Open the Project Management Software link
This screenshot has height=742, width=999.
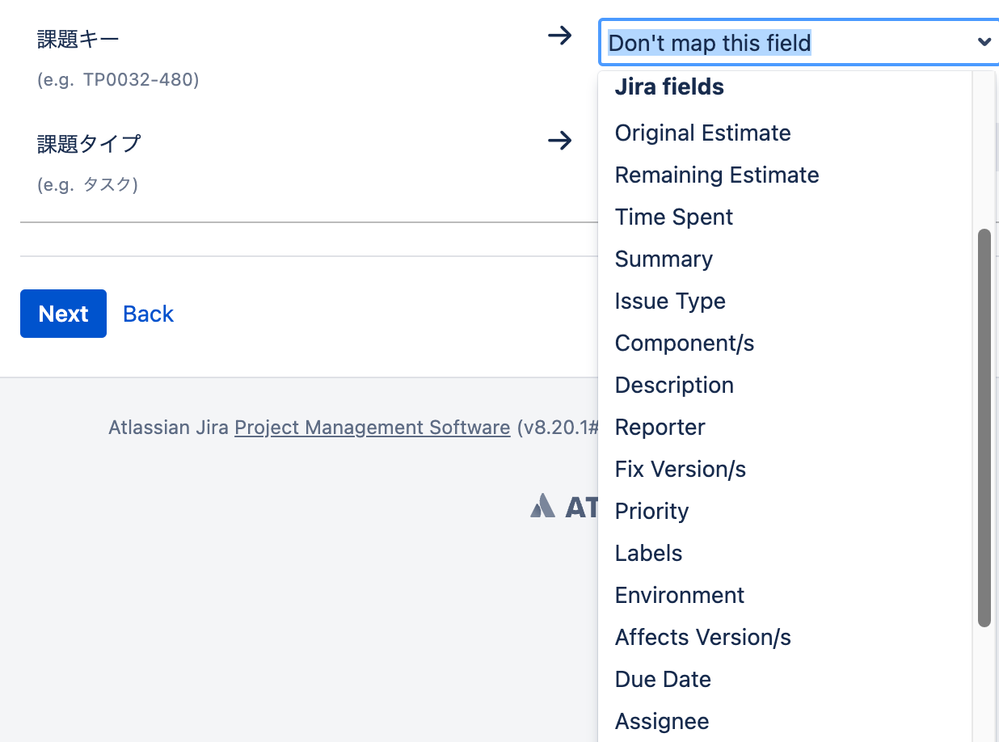pos(372,427)
